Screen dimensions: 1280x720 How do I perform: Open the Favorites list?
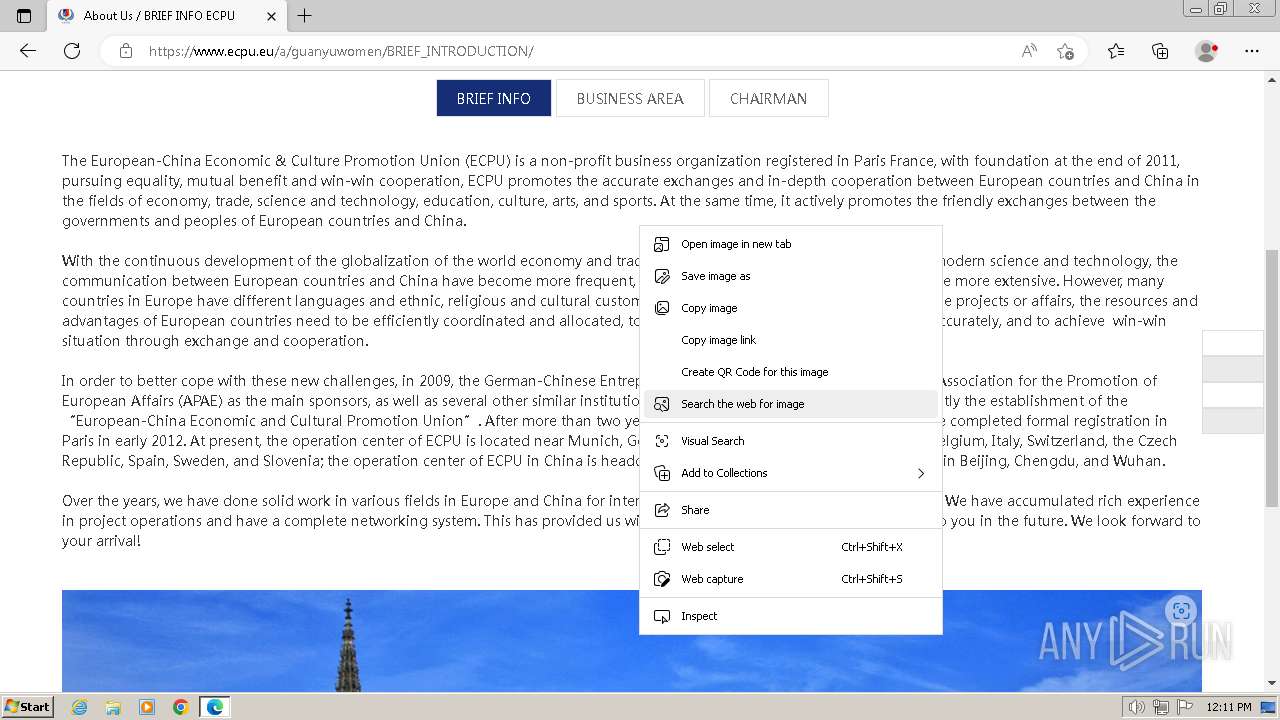point(1116,51)
